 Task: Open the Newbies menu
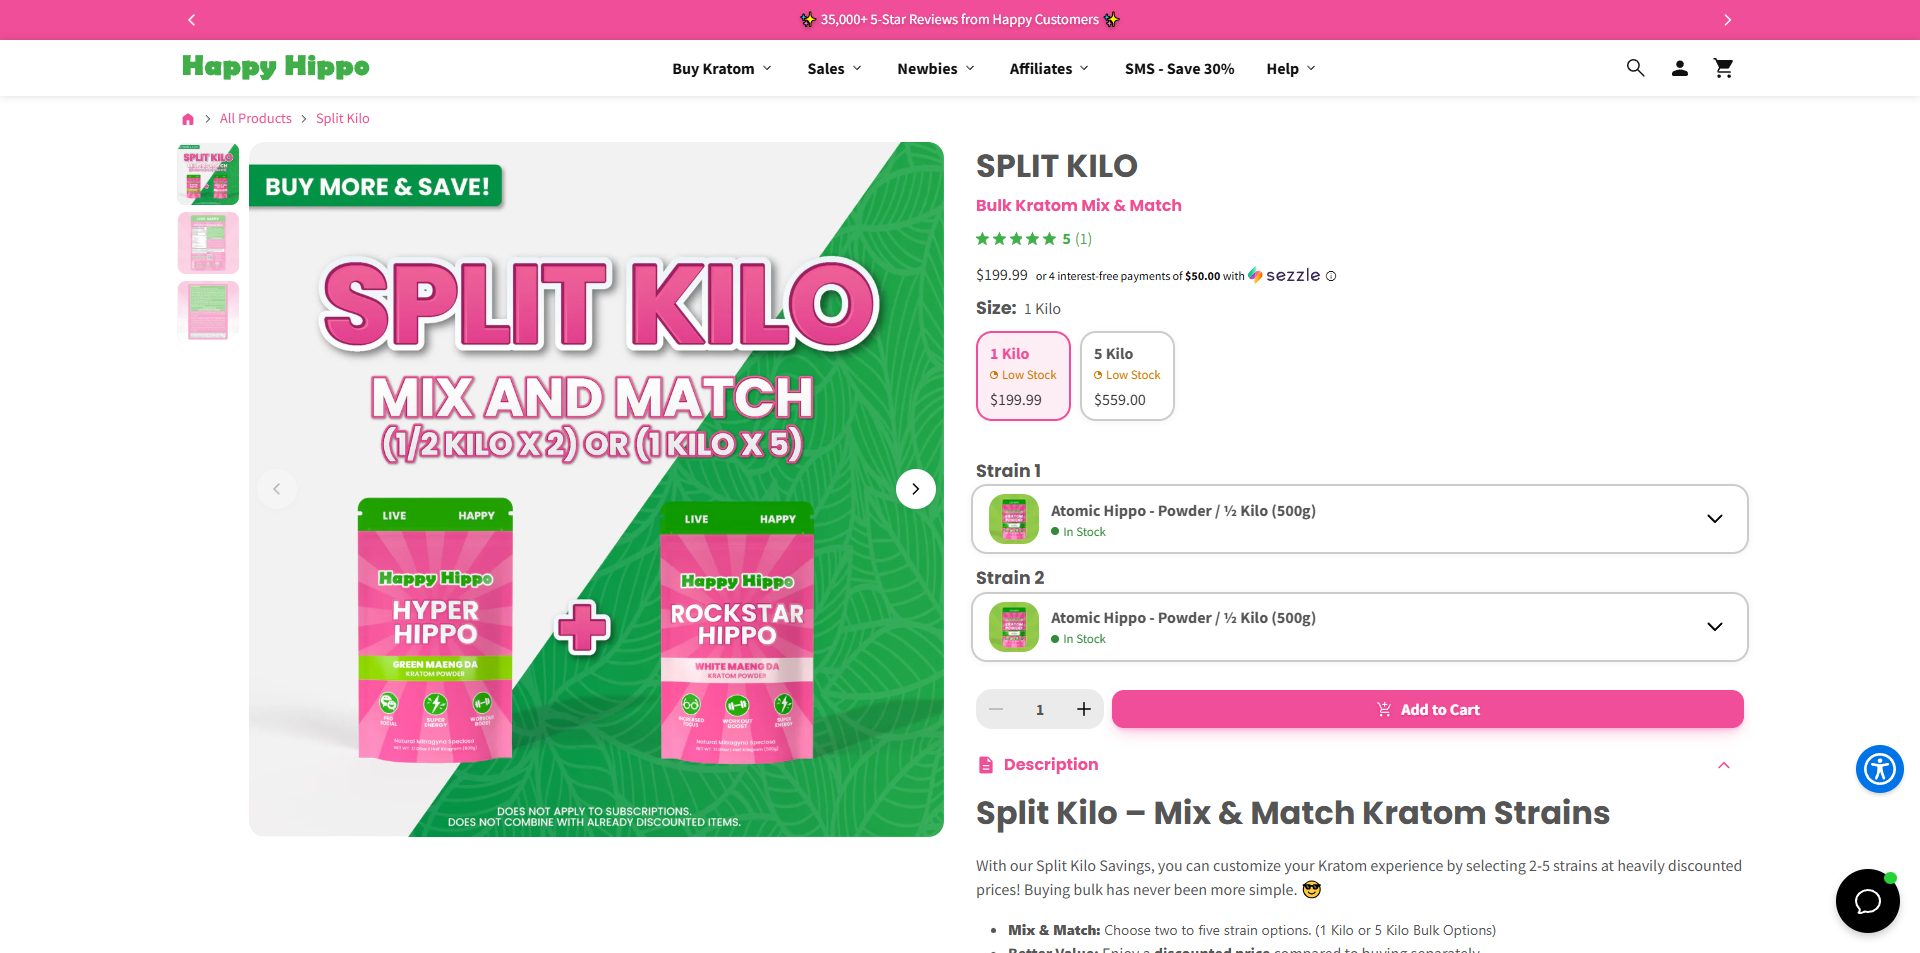click(935, 69)
